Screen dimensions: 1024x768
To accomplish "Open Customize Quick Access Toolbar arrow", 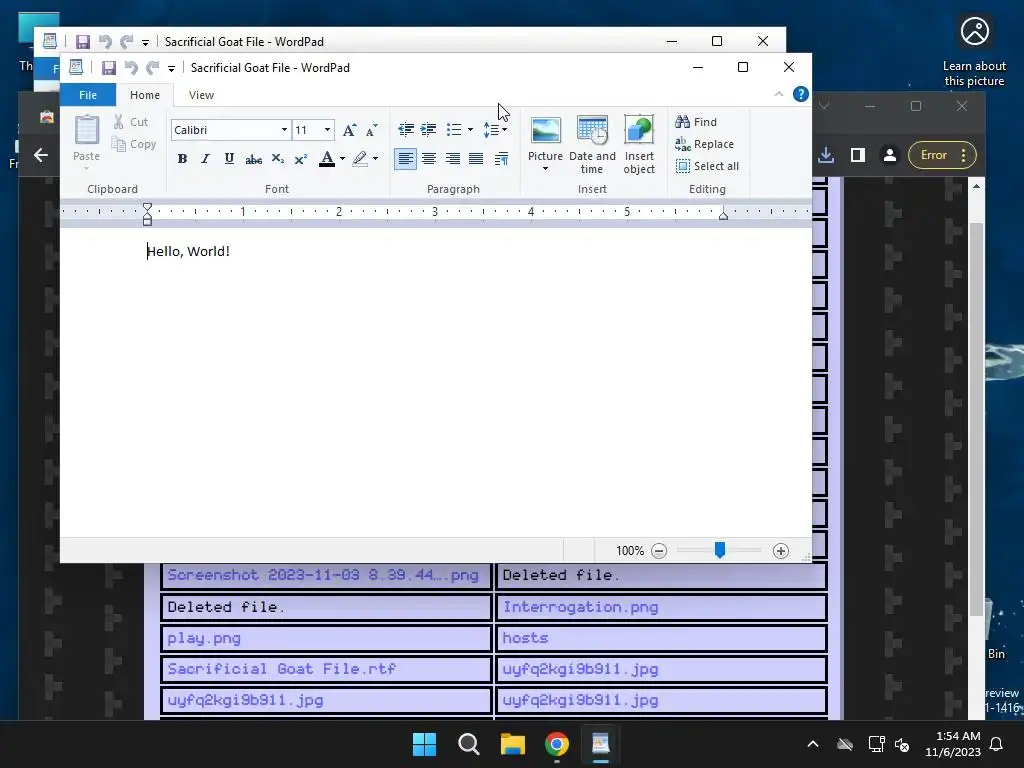I will coord(171,68).
